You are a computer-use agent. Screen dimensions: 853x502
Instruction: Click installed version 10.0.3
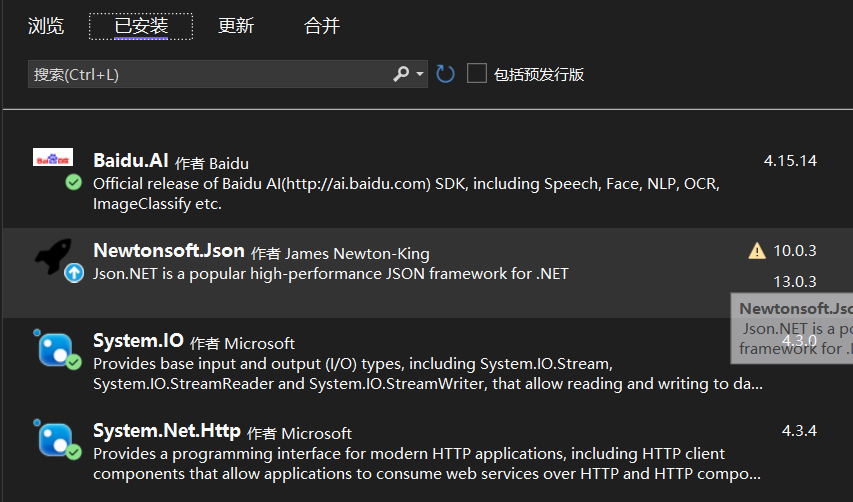point(795,251)
